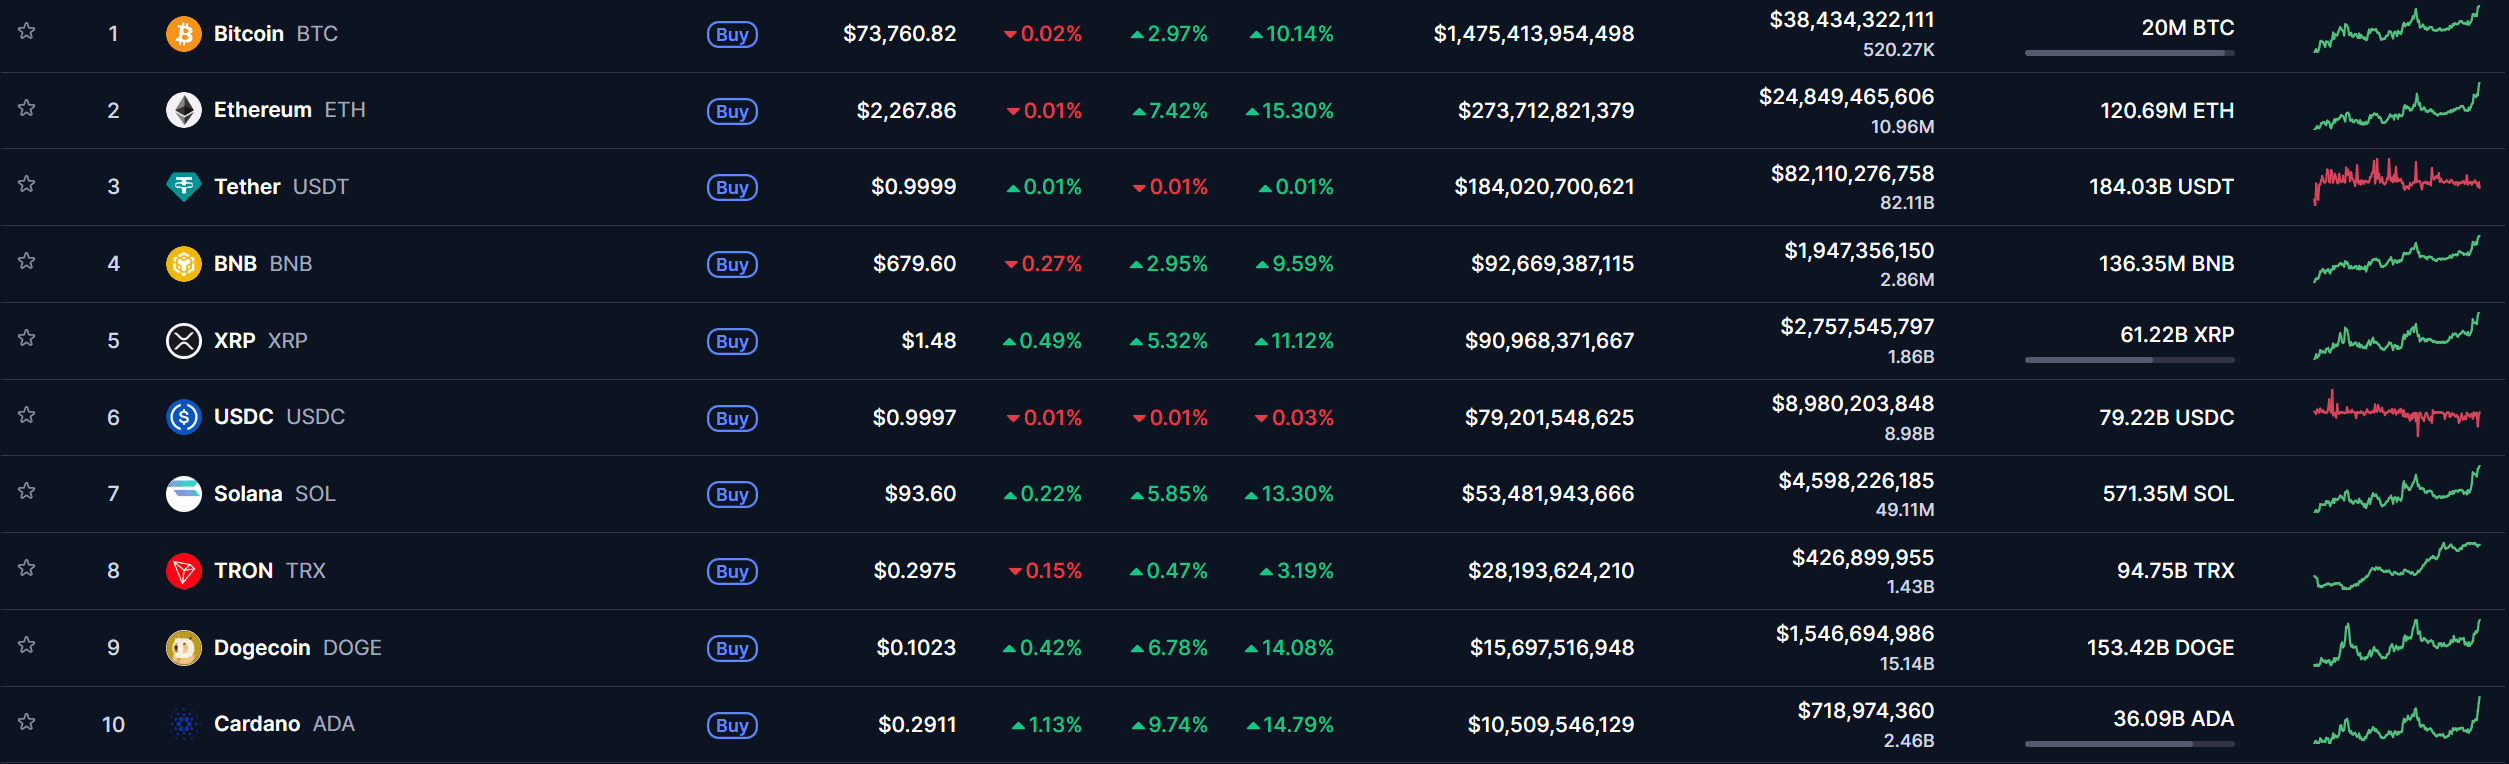Click the Dogecoin logo icon
This screenshot has width=2509, height=764.
tap(183, 648)
